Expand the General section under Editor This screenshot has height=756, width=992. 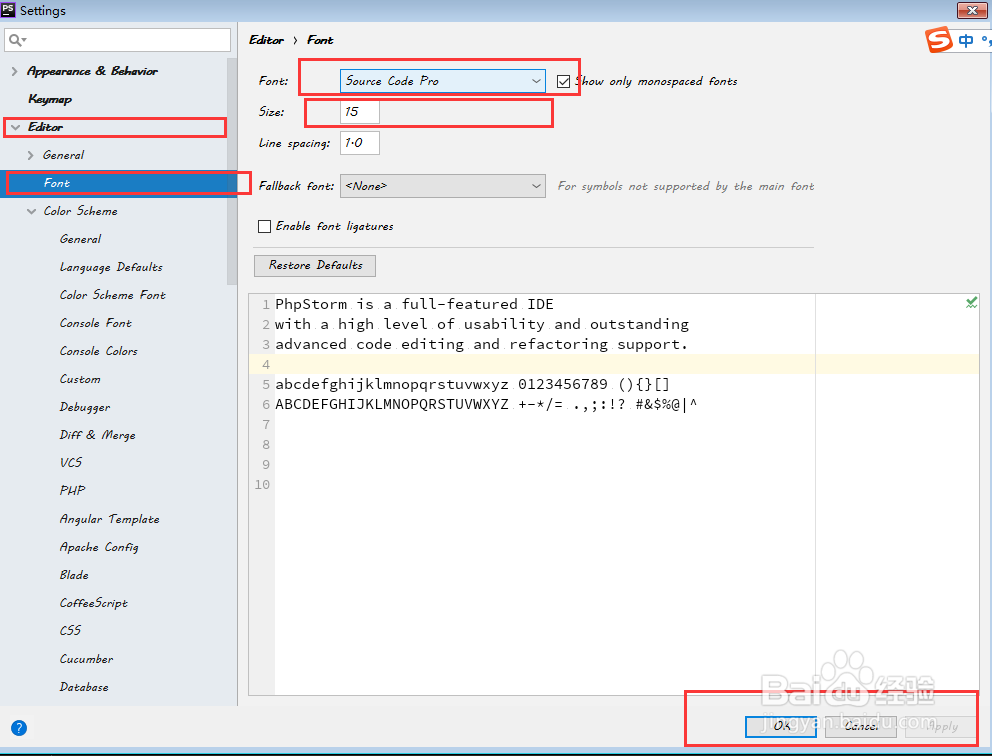click(x=30, y=155)
